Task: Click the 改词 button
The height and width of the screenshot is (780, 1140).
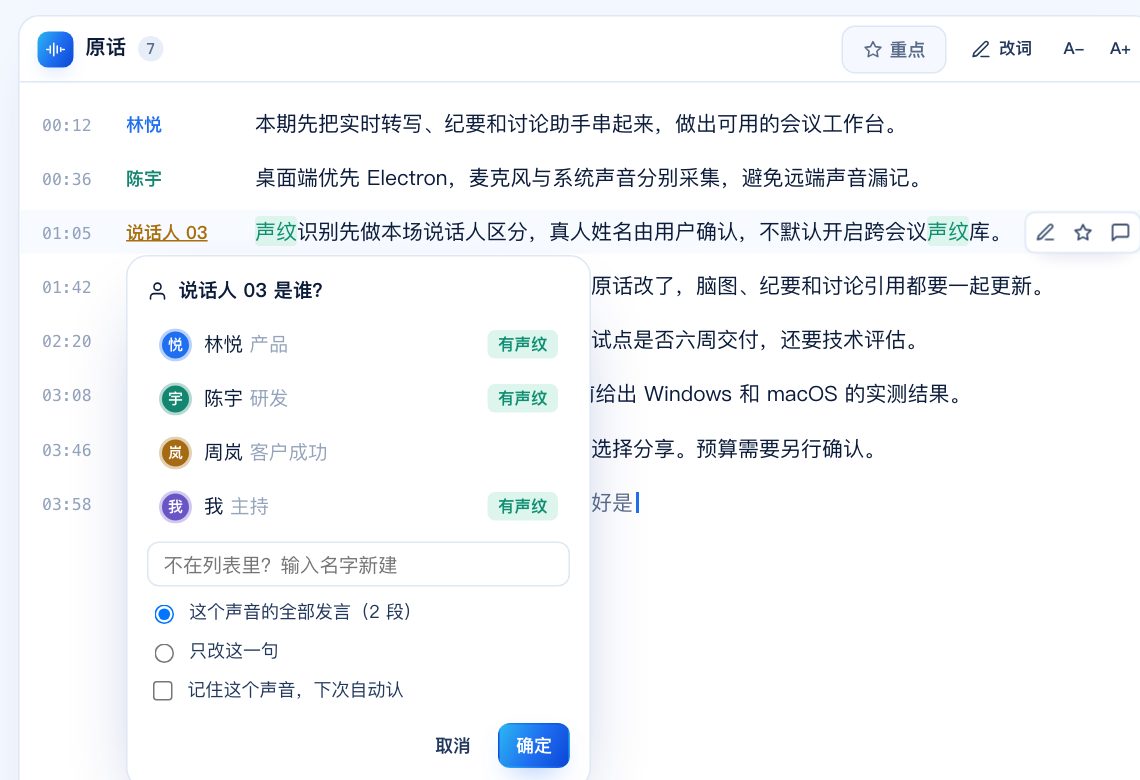Action: tap(1002, 49)
